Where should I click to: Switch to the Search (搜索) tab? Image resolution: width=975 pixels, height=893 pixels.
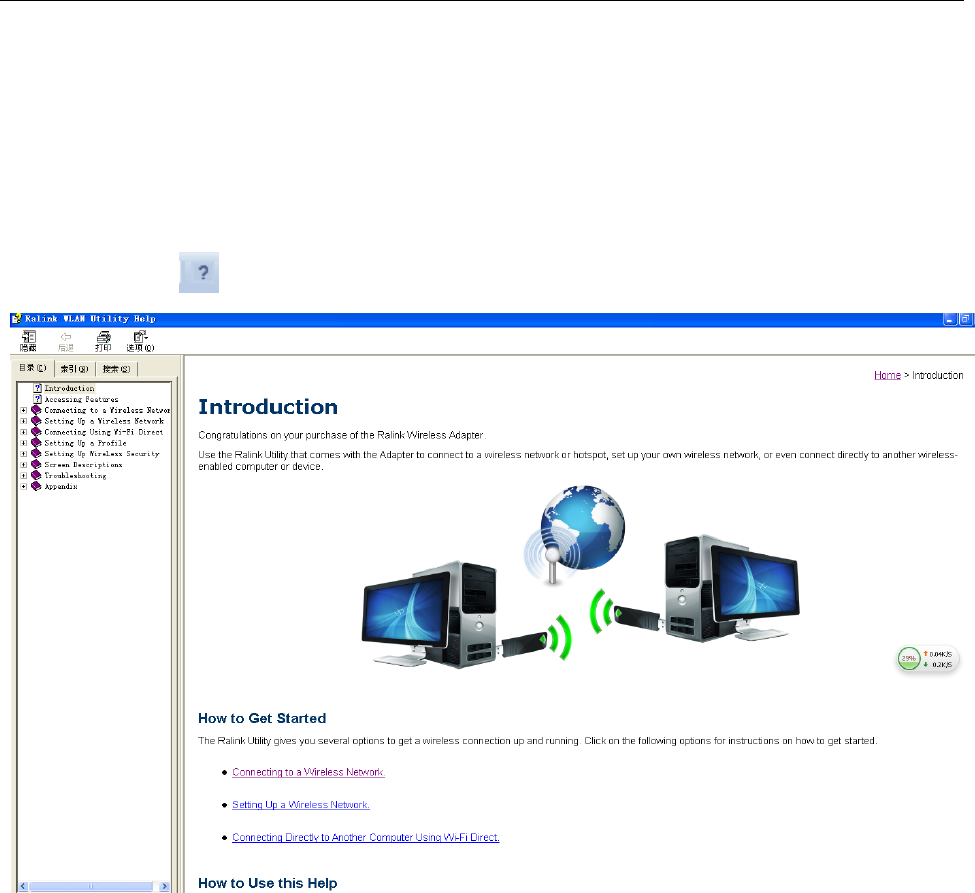[116, 369]
